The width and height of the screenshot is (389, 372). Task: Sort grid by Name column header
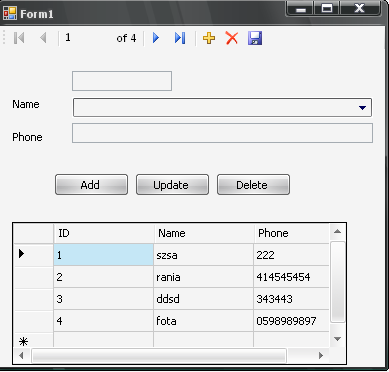[x=204, y=233]
